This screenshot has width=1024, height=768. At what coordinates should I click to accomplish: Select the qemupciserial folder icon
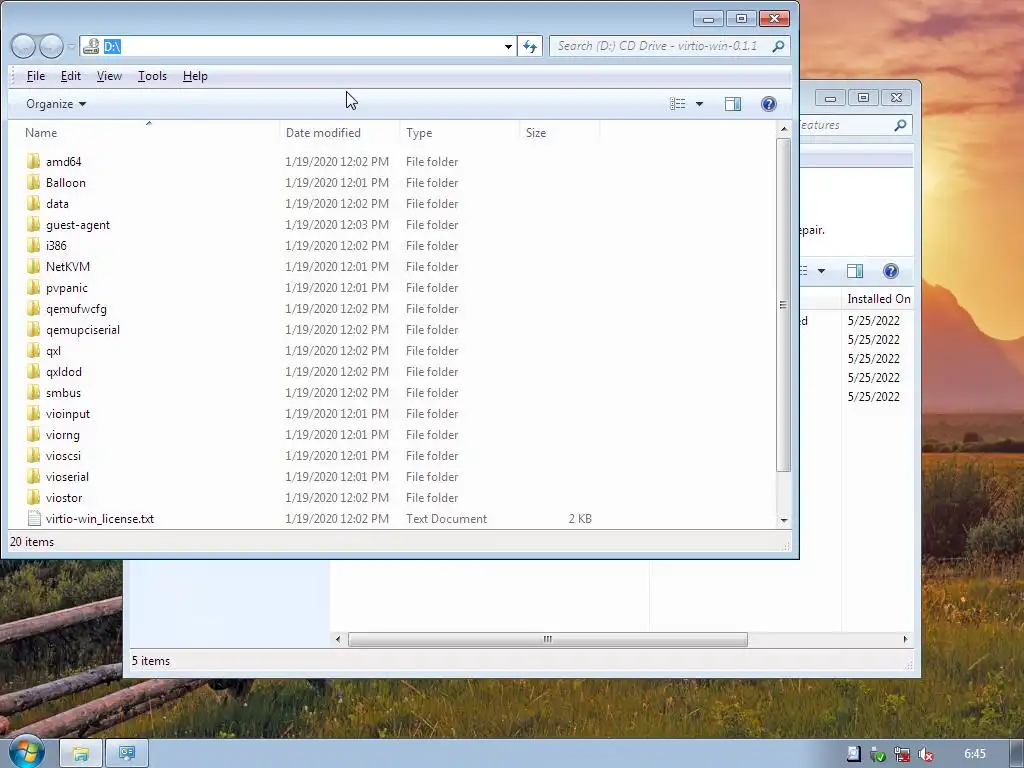(x=33, y=329)
